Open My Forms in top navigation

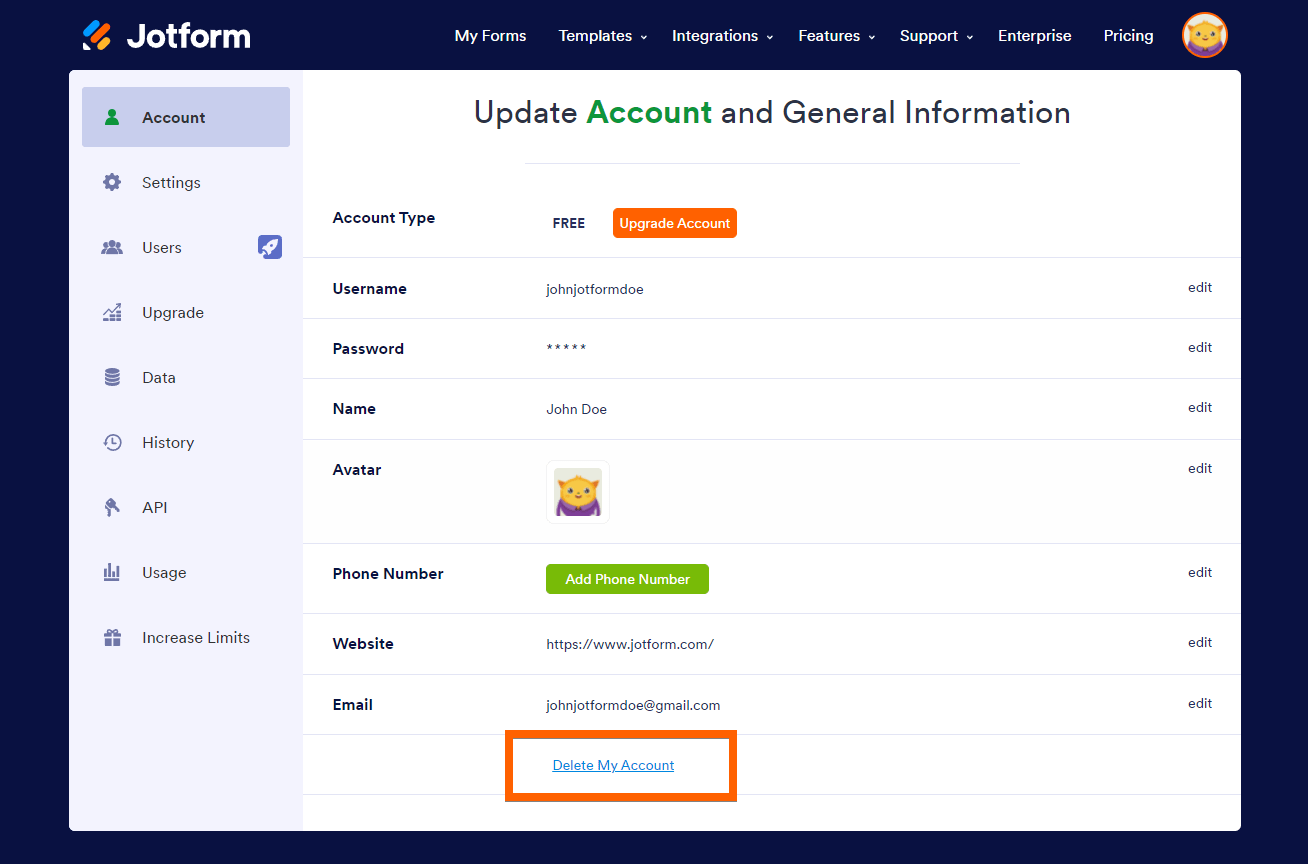(x=490, y=36)
